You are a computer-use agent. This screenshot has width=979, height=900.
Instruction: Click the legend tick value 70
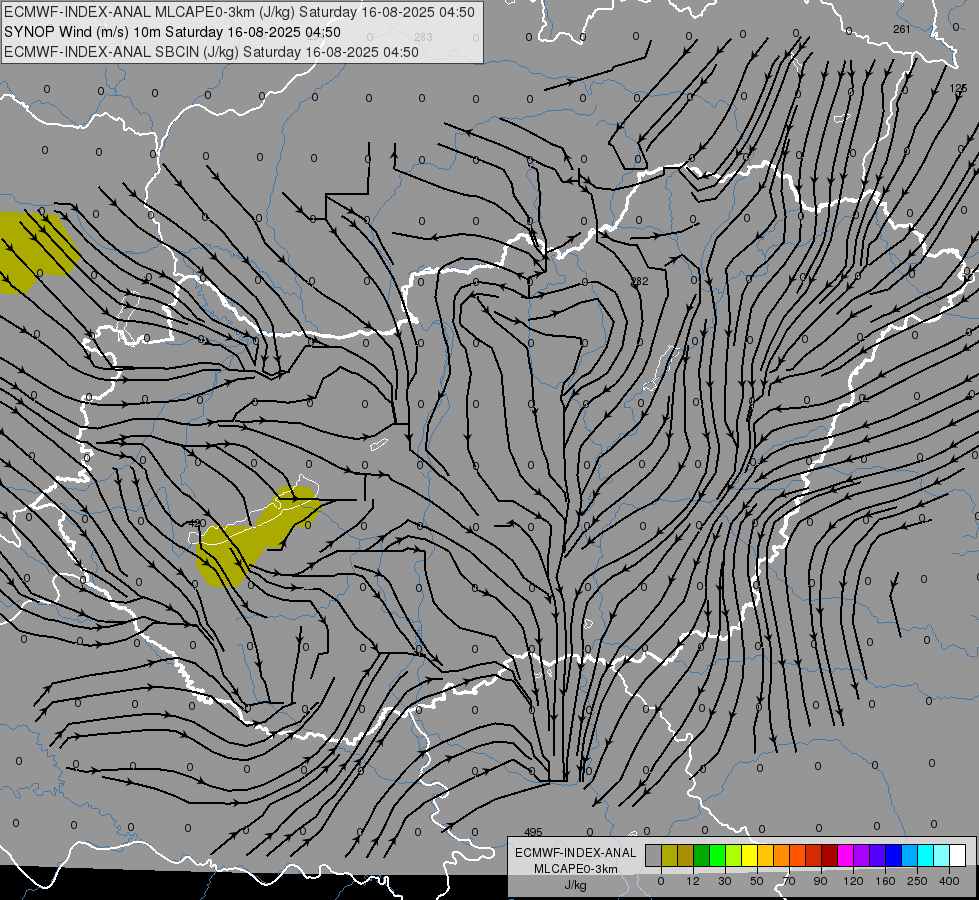click(x=789, y=881)
